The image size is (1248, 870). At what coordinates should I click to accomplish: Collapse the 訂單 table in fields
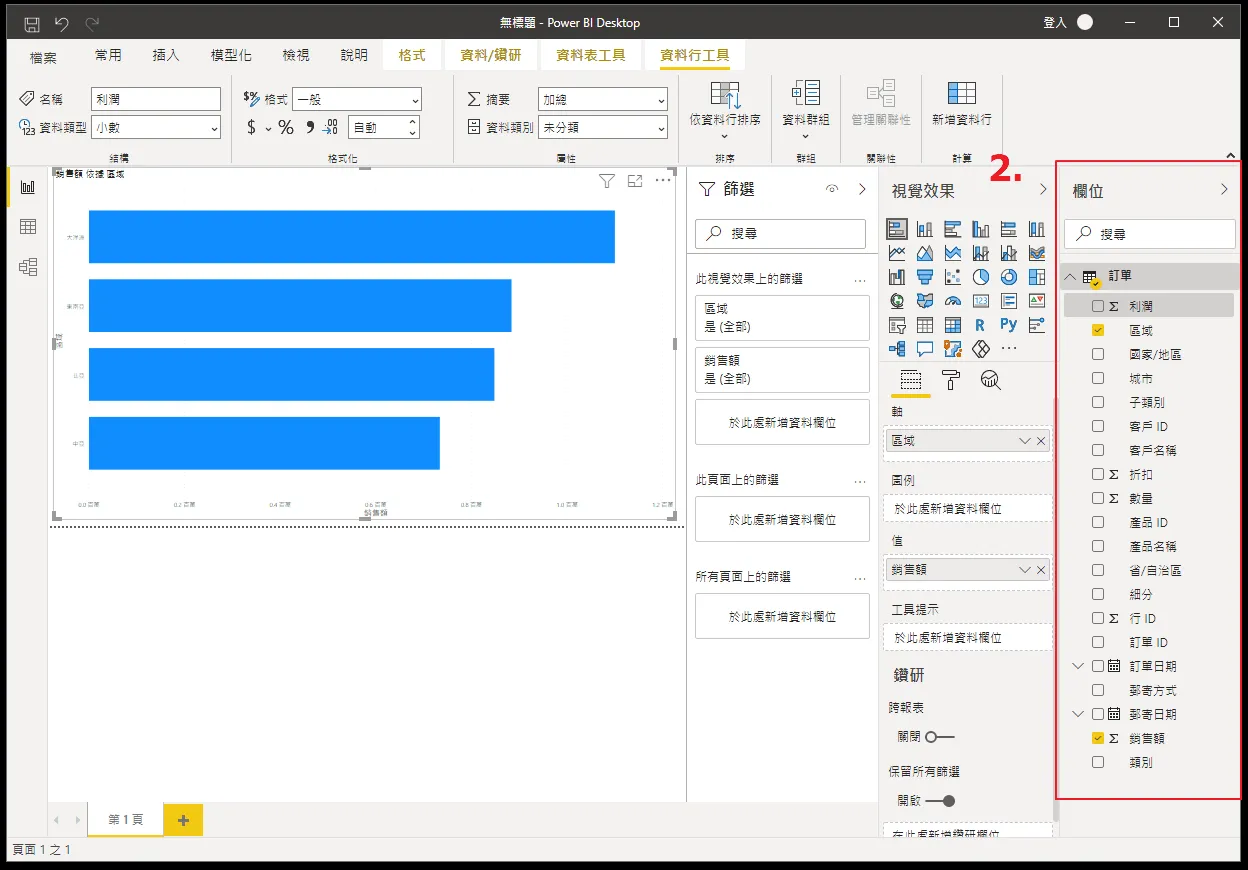coord(1071,277)
